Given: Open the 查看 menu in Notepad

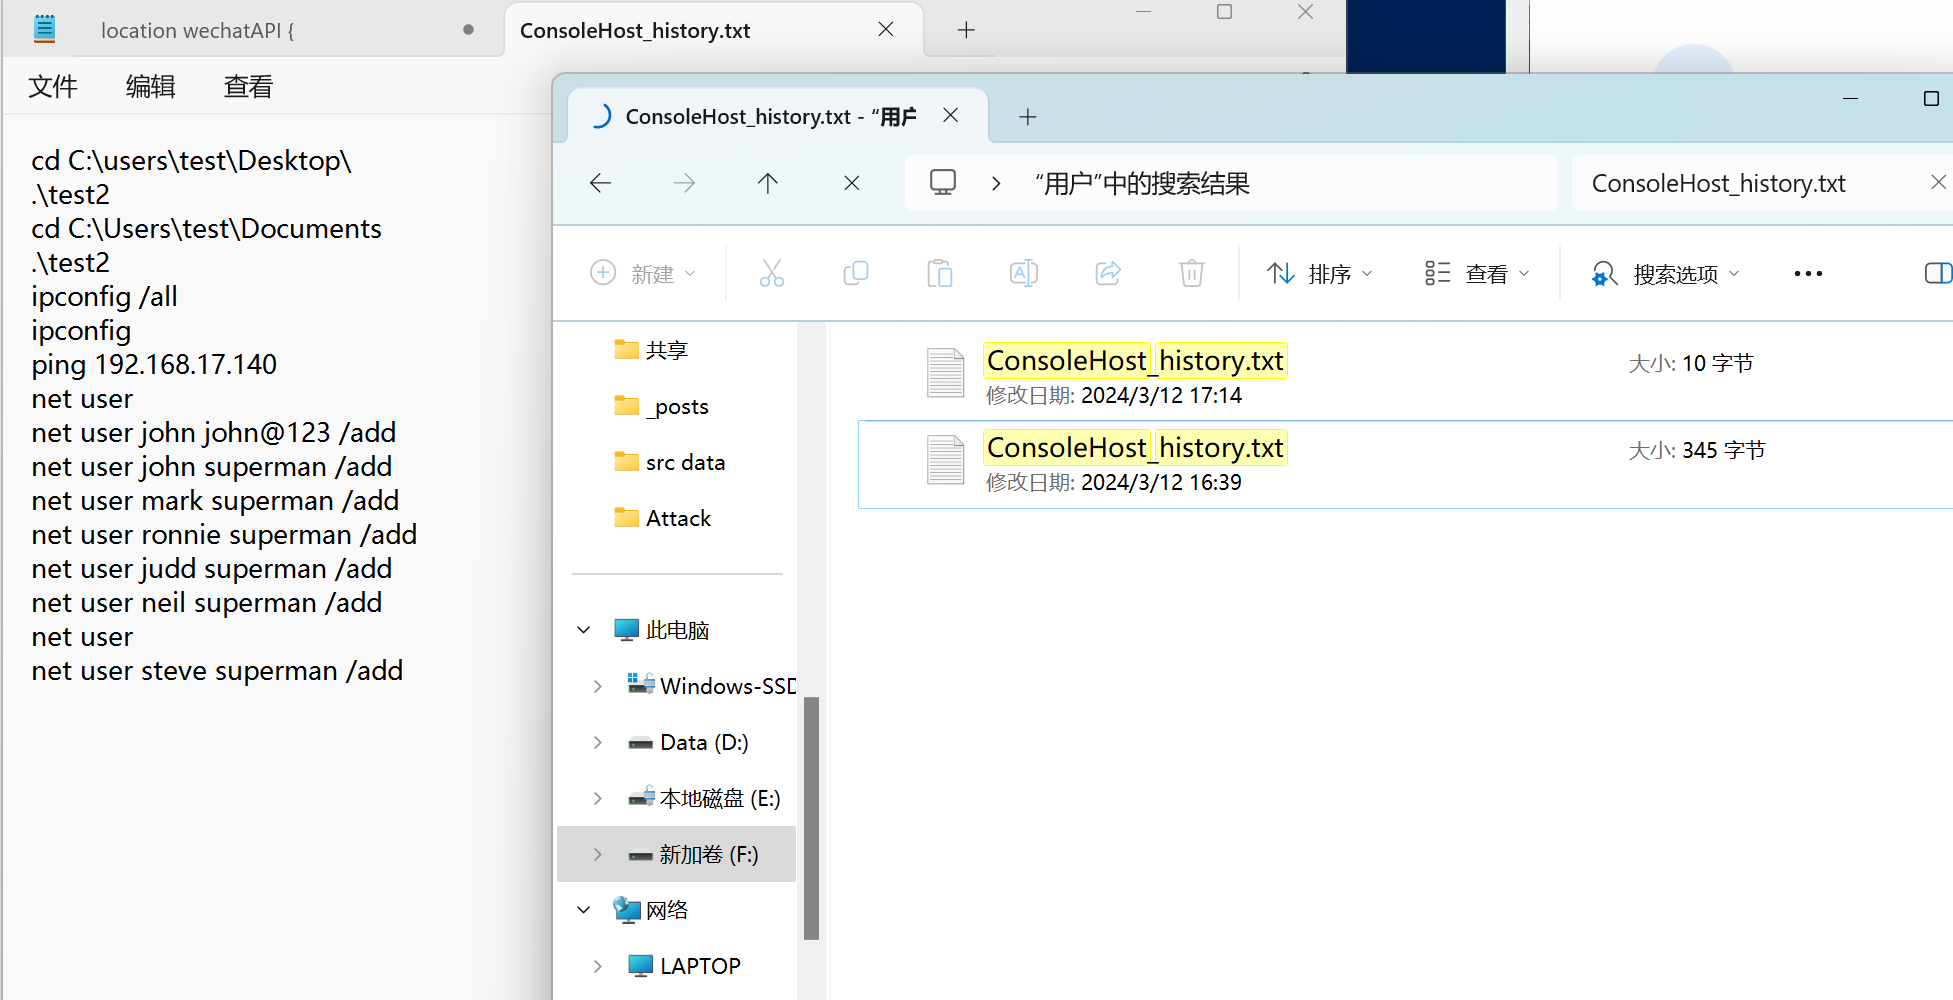Looking at the screenshot, I should pos(248,86).
